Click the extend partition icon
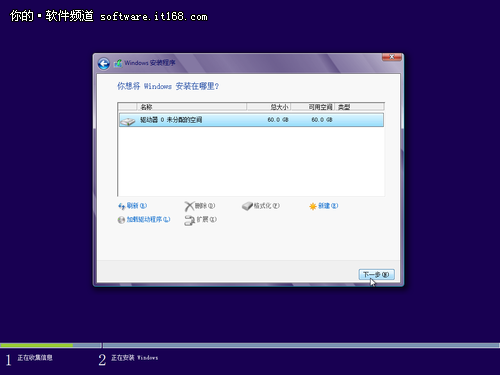 (x=189, y=220)
